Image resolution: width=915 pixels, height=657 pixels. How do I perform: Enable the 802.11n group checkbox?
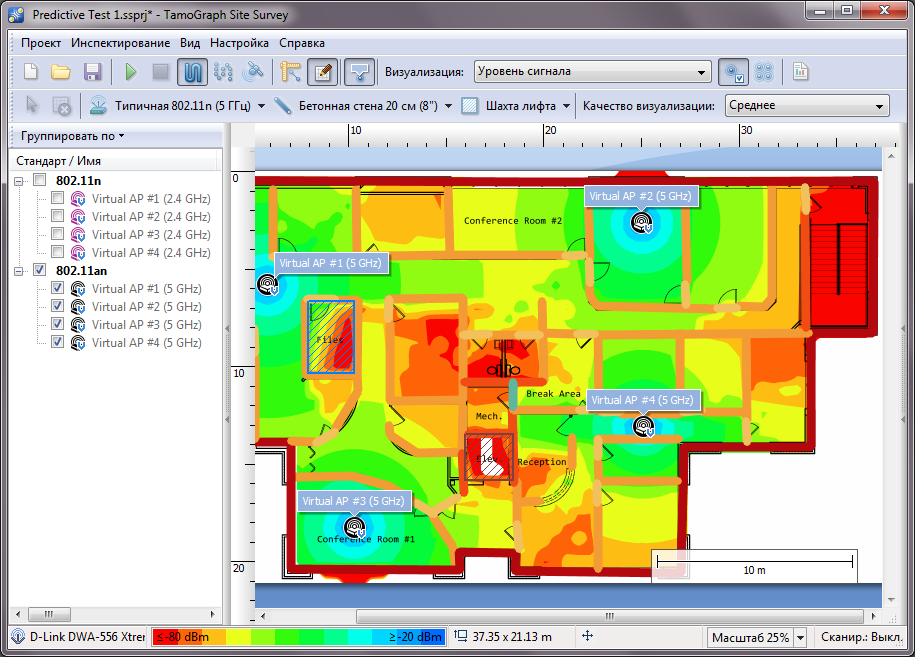[40, 180]
